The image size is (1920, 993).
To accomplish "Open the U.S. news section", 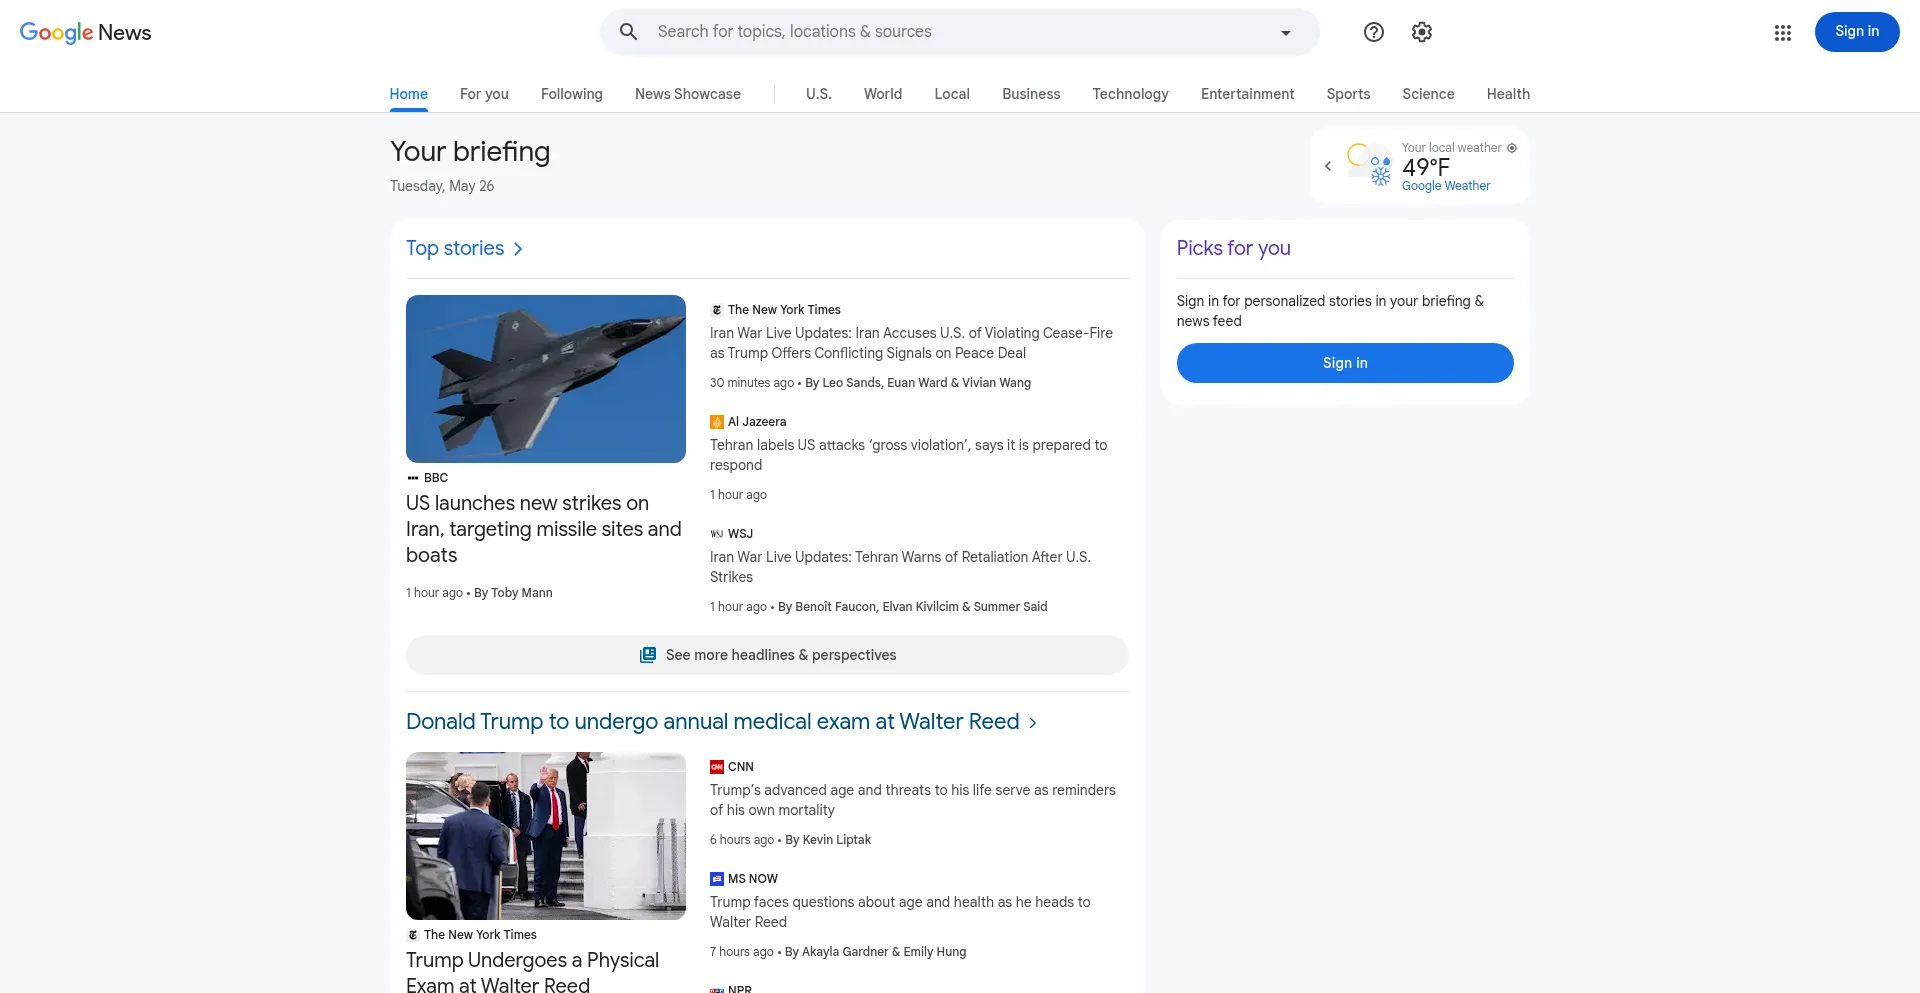I will (819, 94).
